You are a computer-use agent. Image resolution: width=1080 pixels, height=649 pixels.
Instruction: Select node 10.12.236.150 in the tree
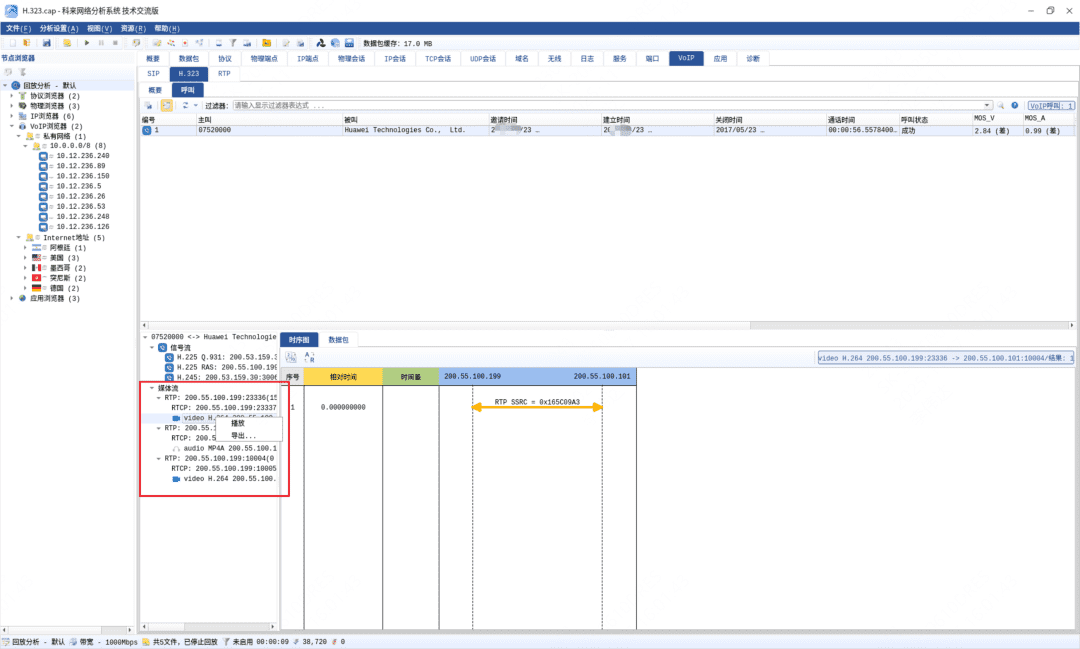82,176
